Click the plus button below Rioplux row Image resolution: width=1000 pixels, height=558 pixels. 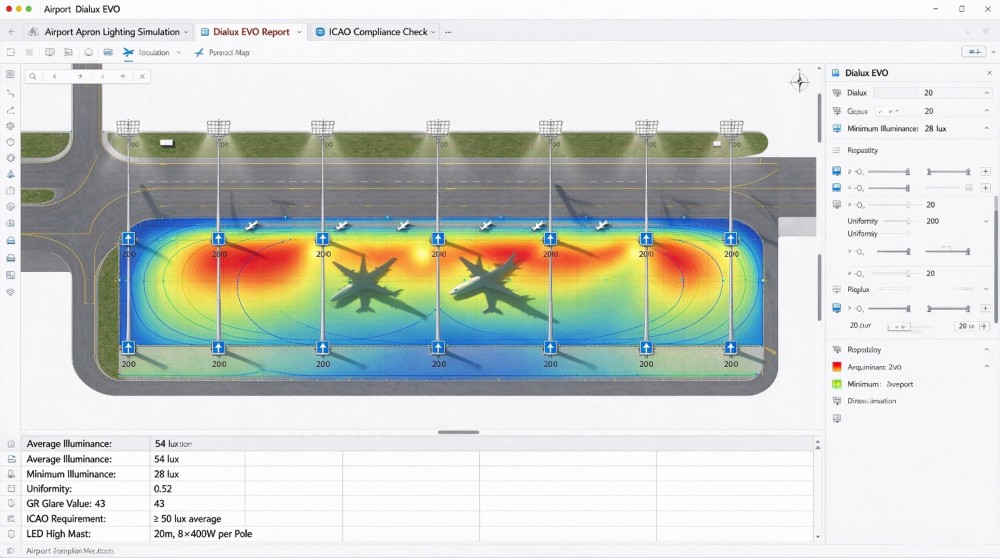pyautogui.click(x=985, y=308)
